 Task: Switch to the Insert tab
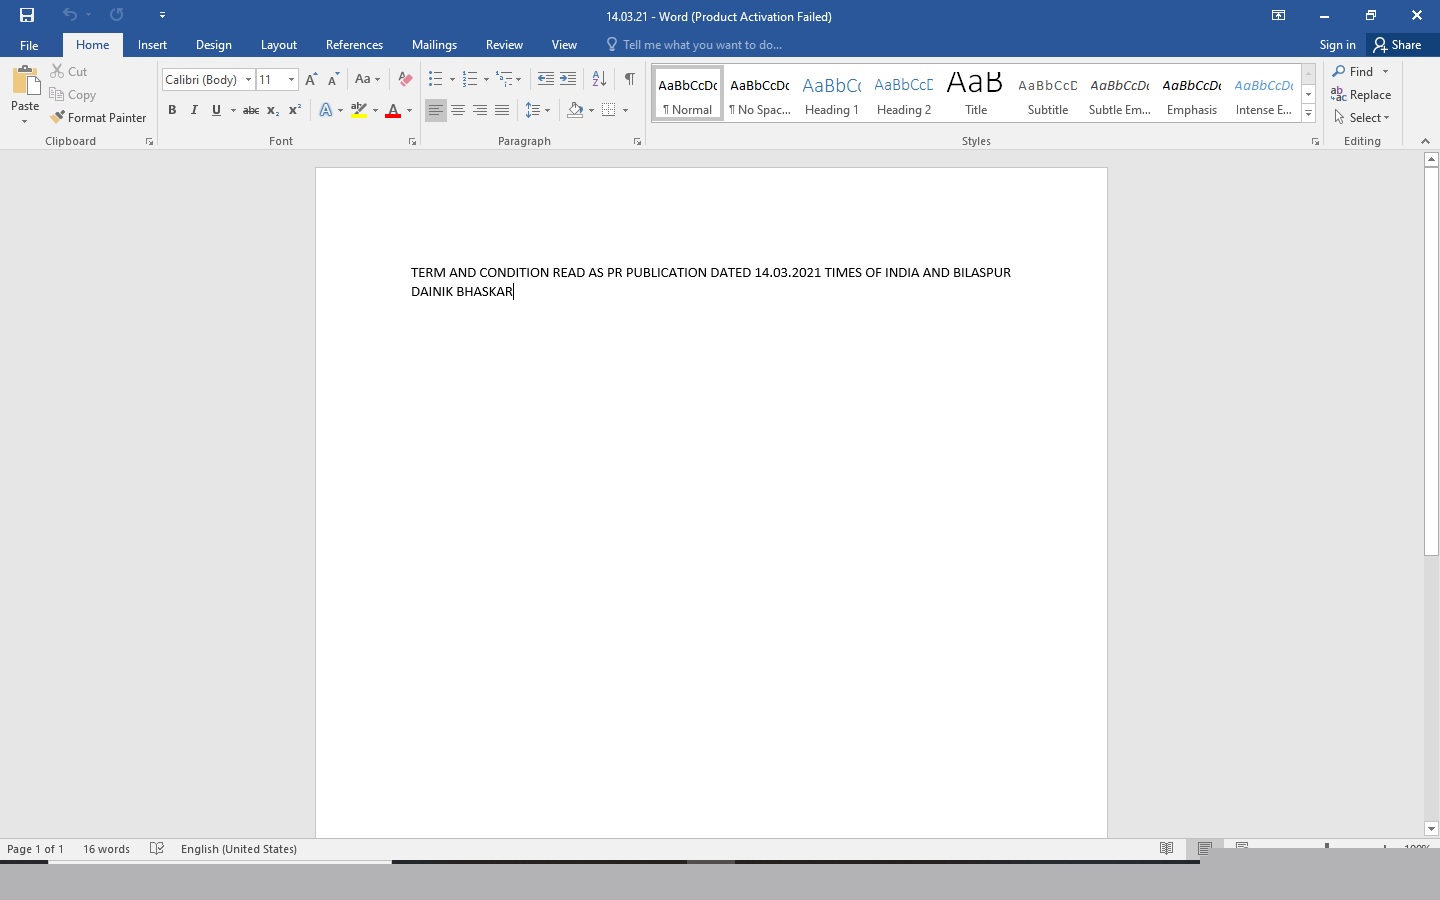(x=152, y=45)
